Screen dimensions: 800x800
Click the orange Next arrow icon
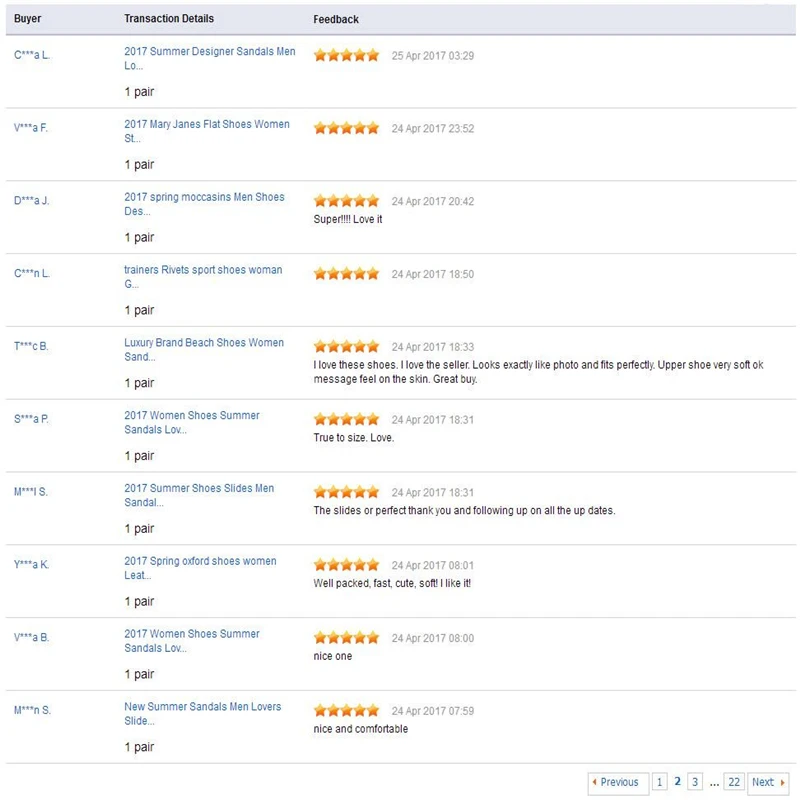(x=782, y=782)
